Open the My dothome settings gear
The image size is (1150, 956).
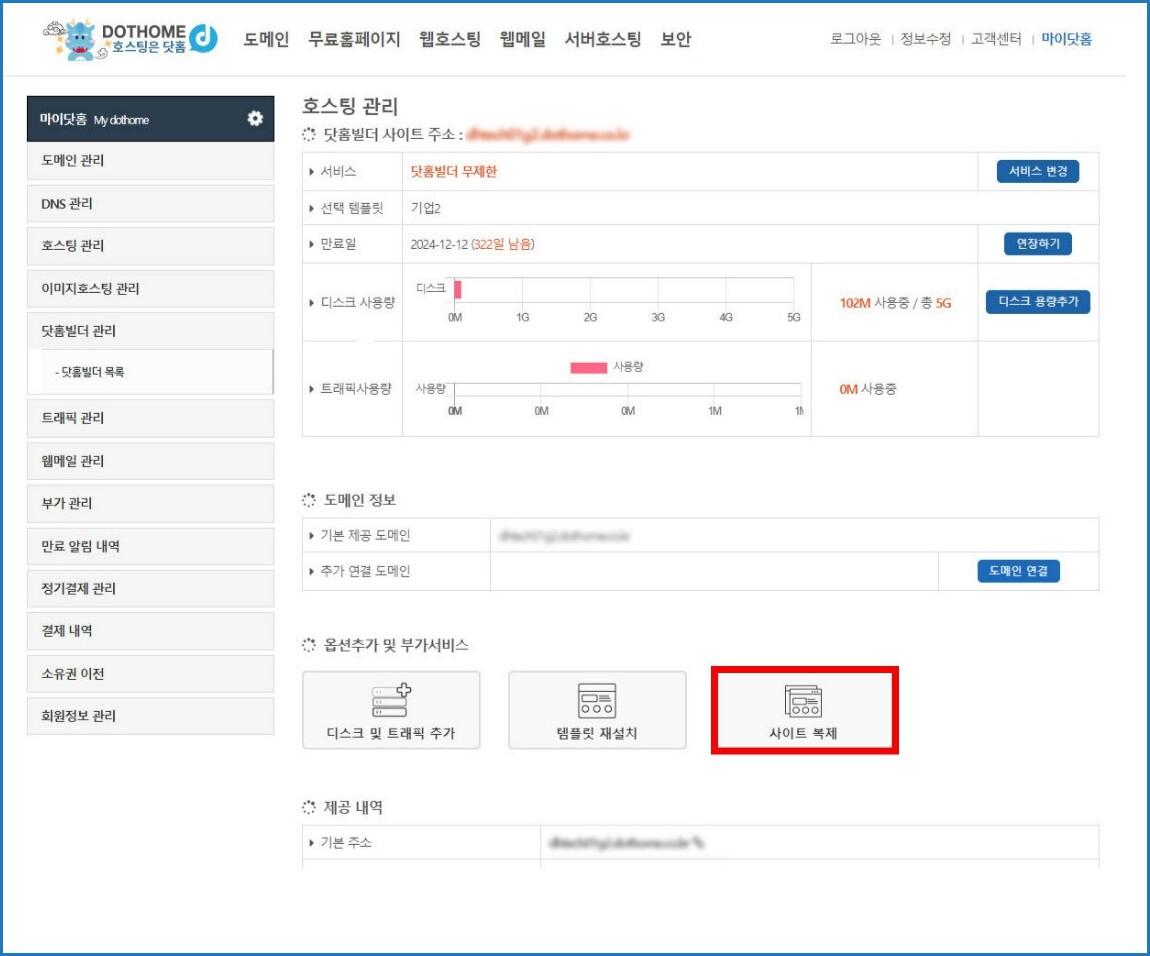(255, 119)
